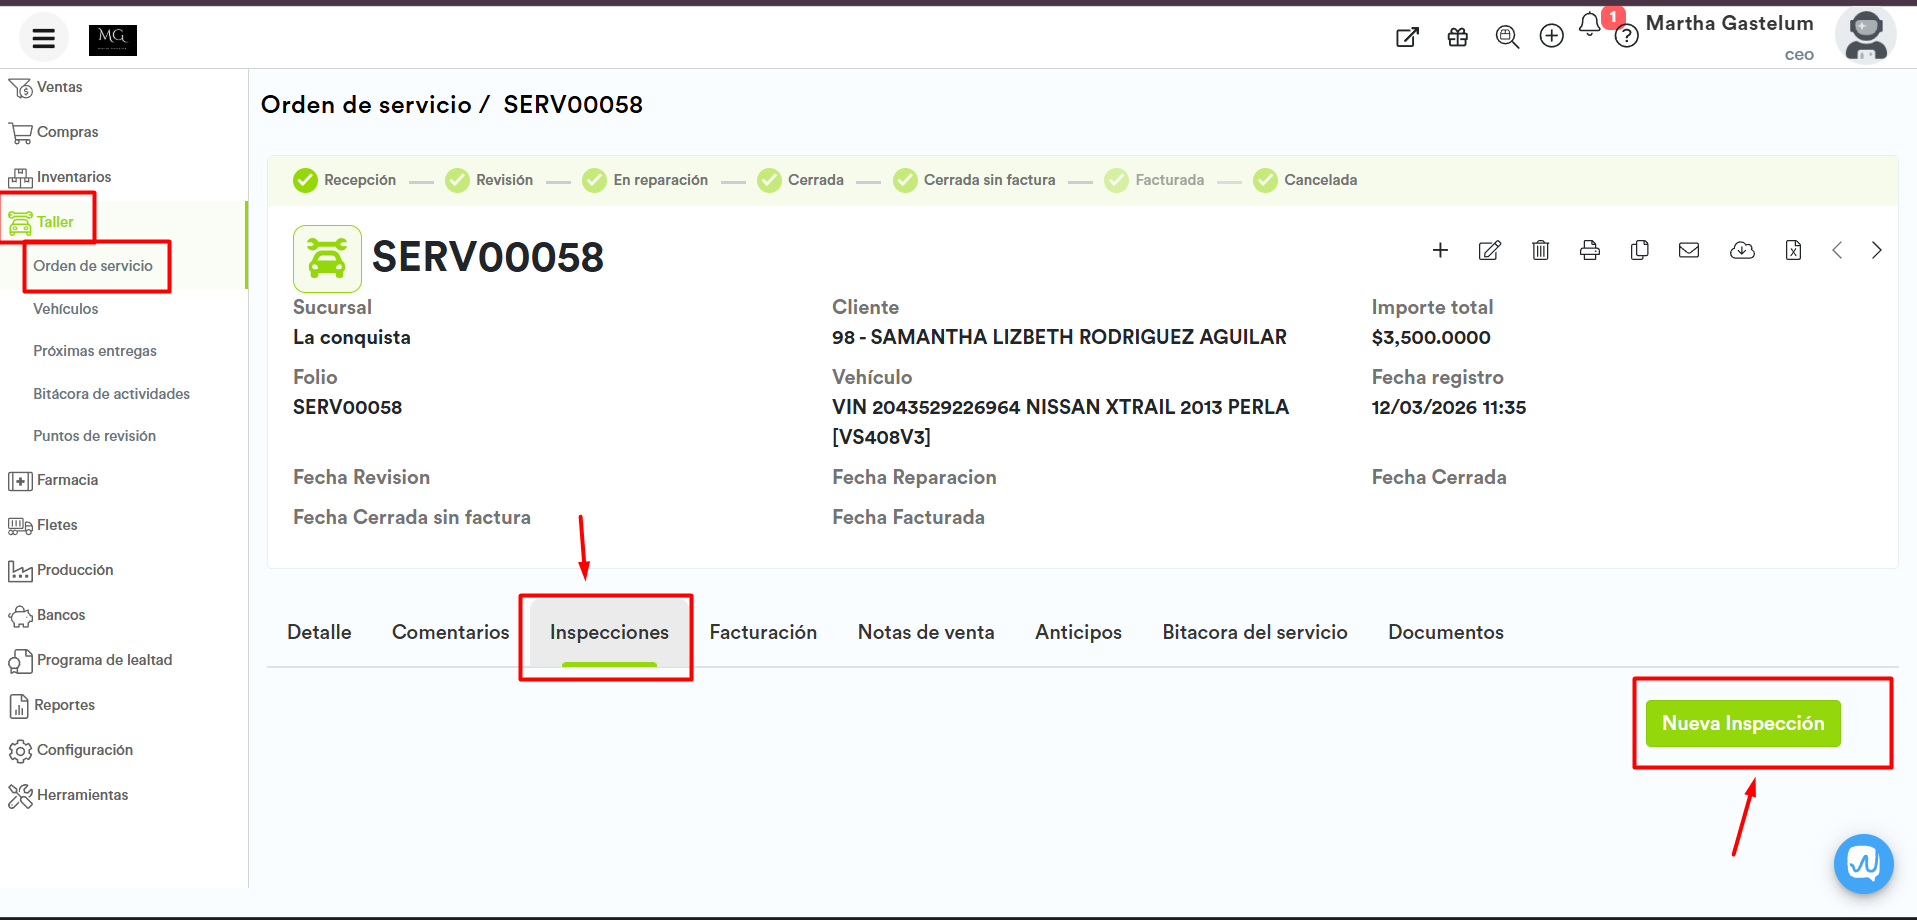Click the La conquista branch value
The height and width of the screenshot is (920, 1917).
pyautogui.click(x=352, y=337)
